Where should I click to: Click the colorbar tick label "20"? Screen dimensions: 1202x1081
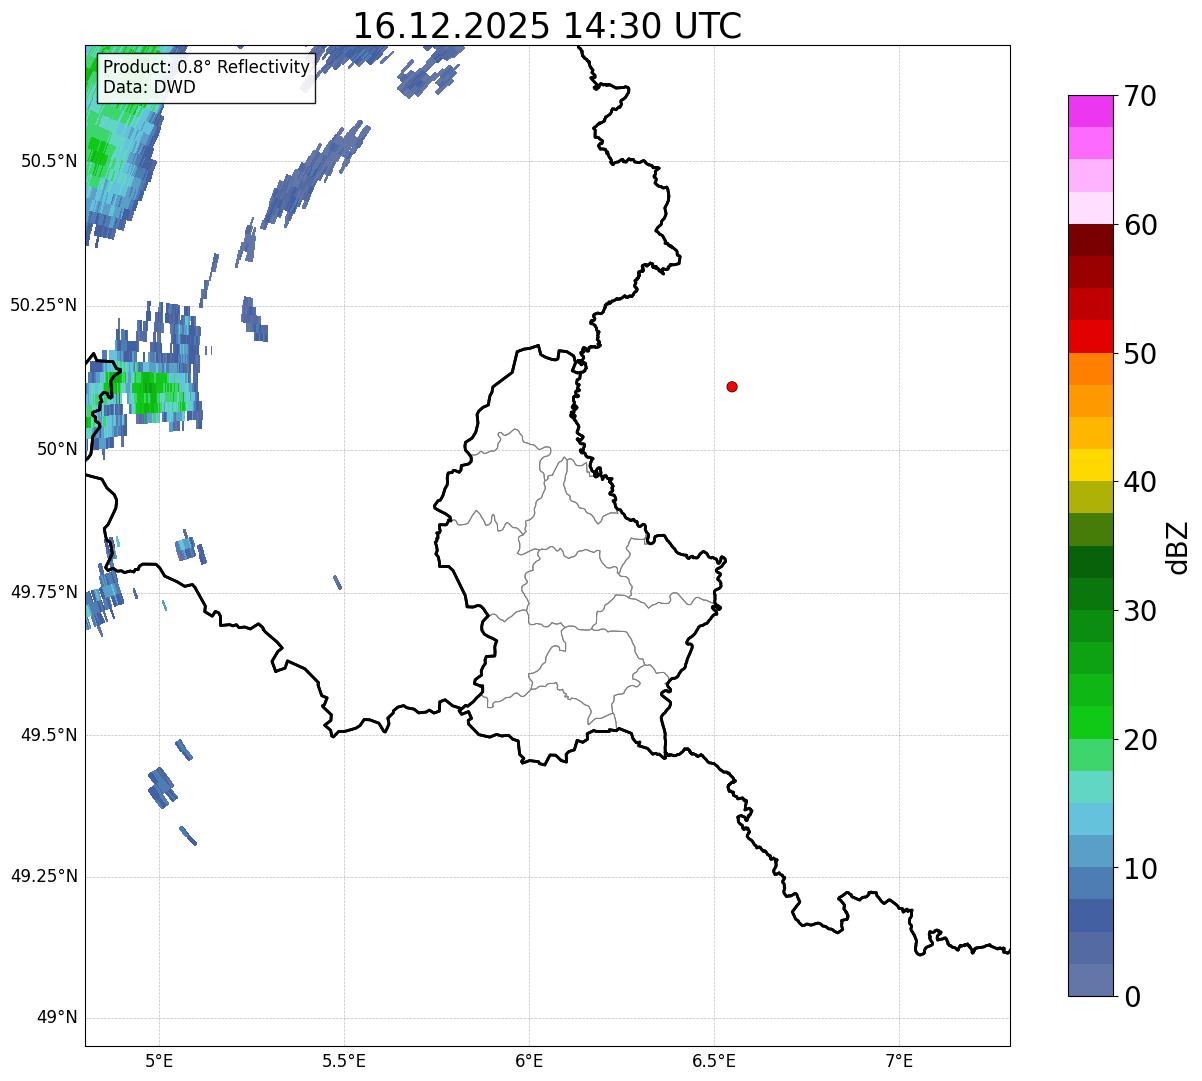tap(1140, 740)
